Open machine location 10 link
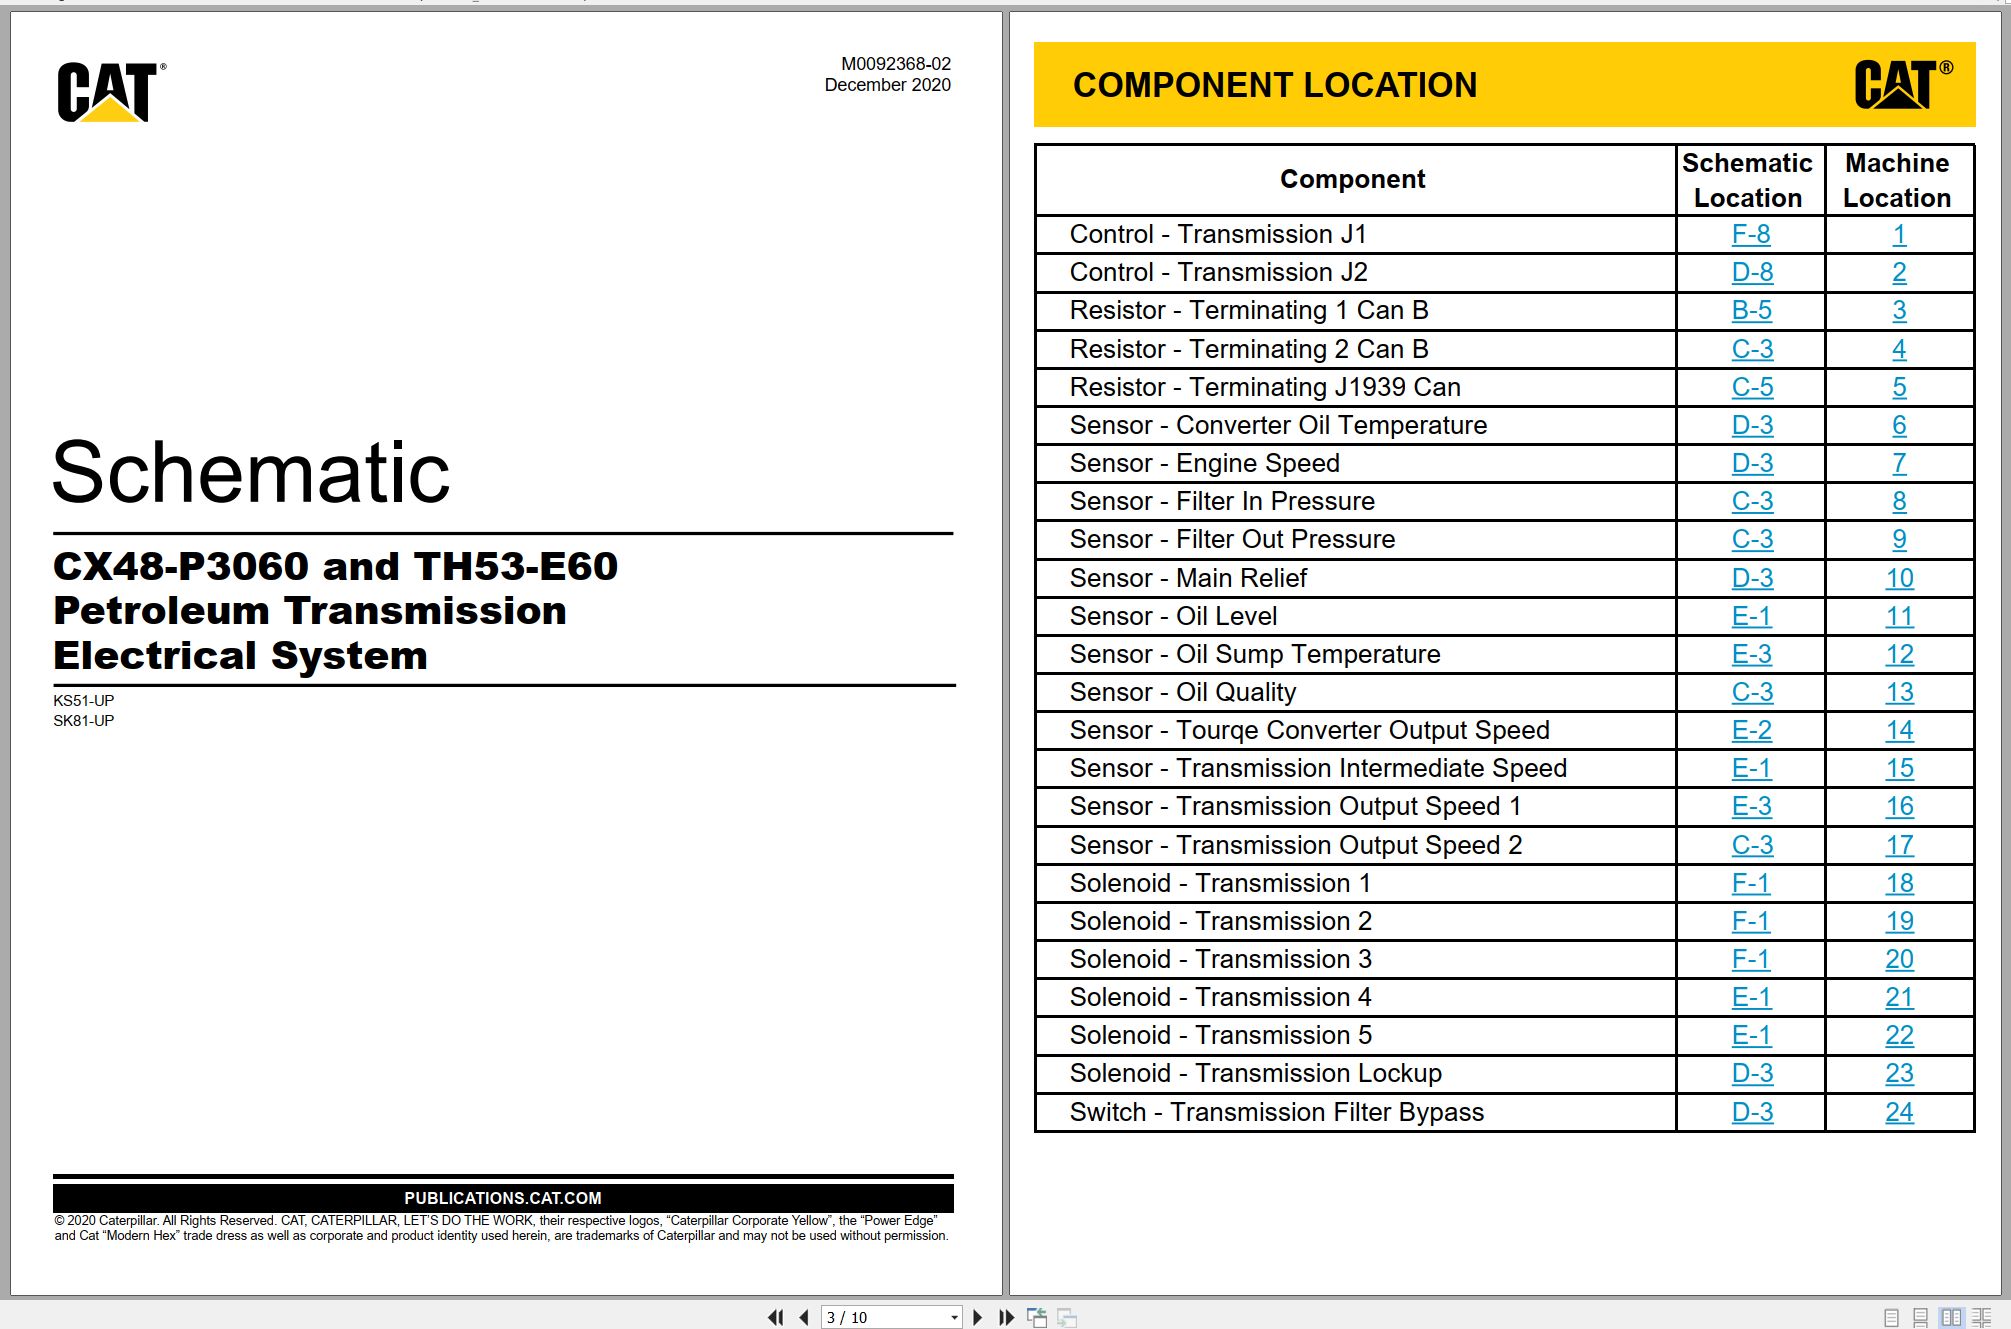 coord(1899,578)
